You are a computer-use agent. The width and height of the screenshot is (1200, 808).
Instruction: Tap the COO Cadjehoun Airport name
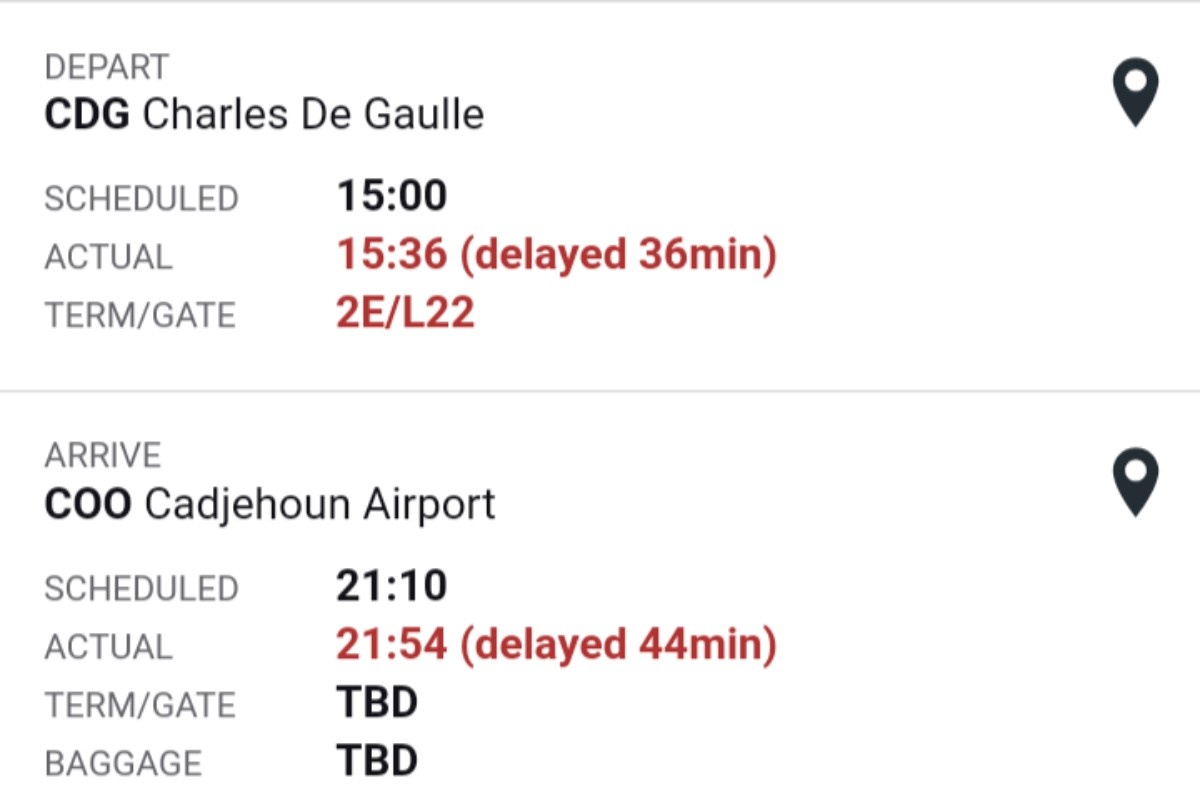click(270, 504)
